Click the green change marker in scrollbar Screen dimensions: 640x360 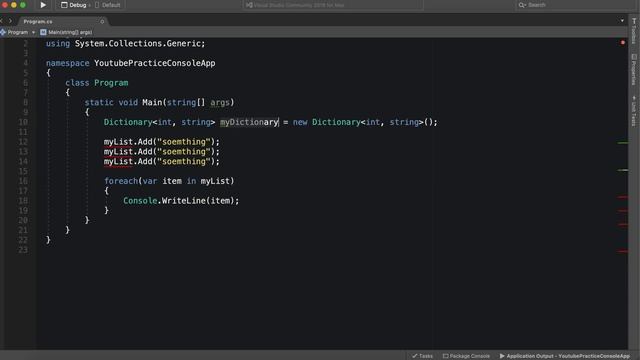click(622, 143)
